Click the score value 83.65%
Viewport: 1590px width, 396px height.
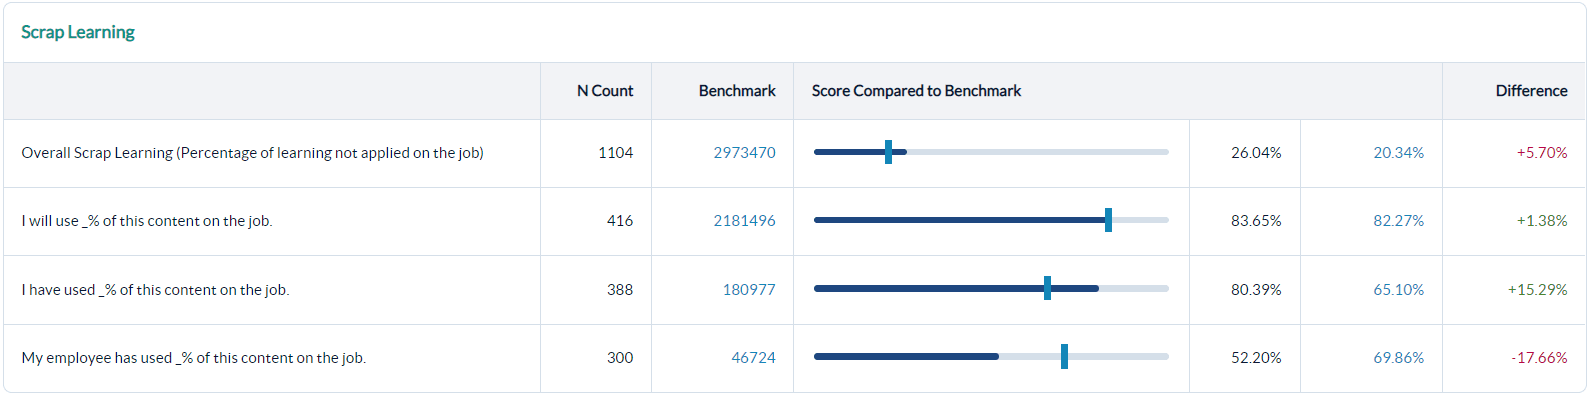(x=1256, y=221)
